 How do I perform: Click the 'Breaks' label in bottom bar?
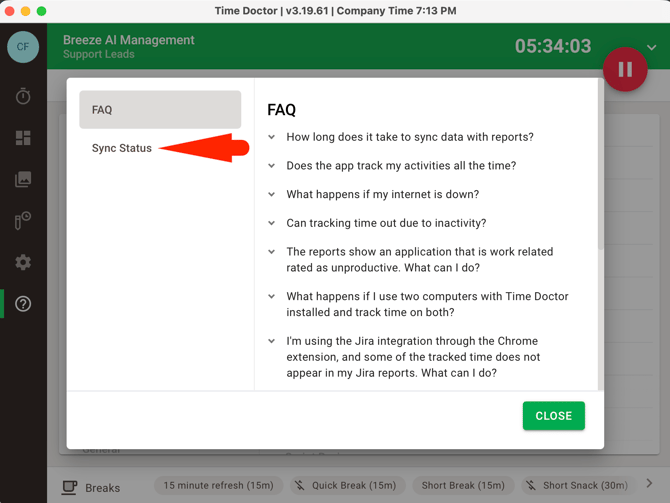103,488
